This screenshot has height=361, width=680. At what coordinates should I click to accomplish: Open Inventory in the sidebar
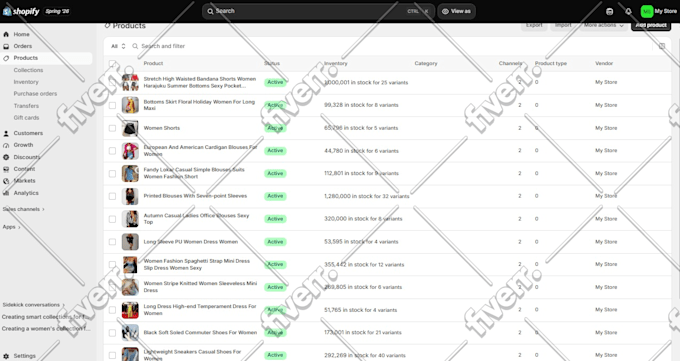(26, 82)
